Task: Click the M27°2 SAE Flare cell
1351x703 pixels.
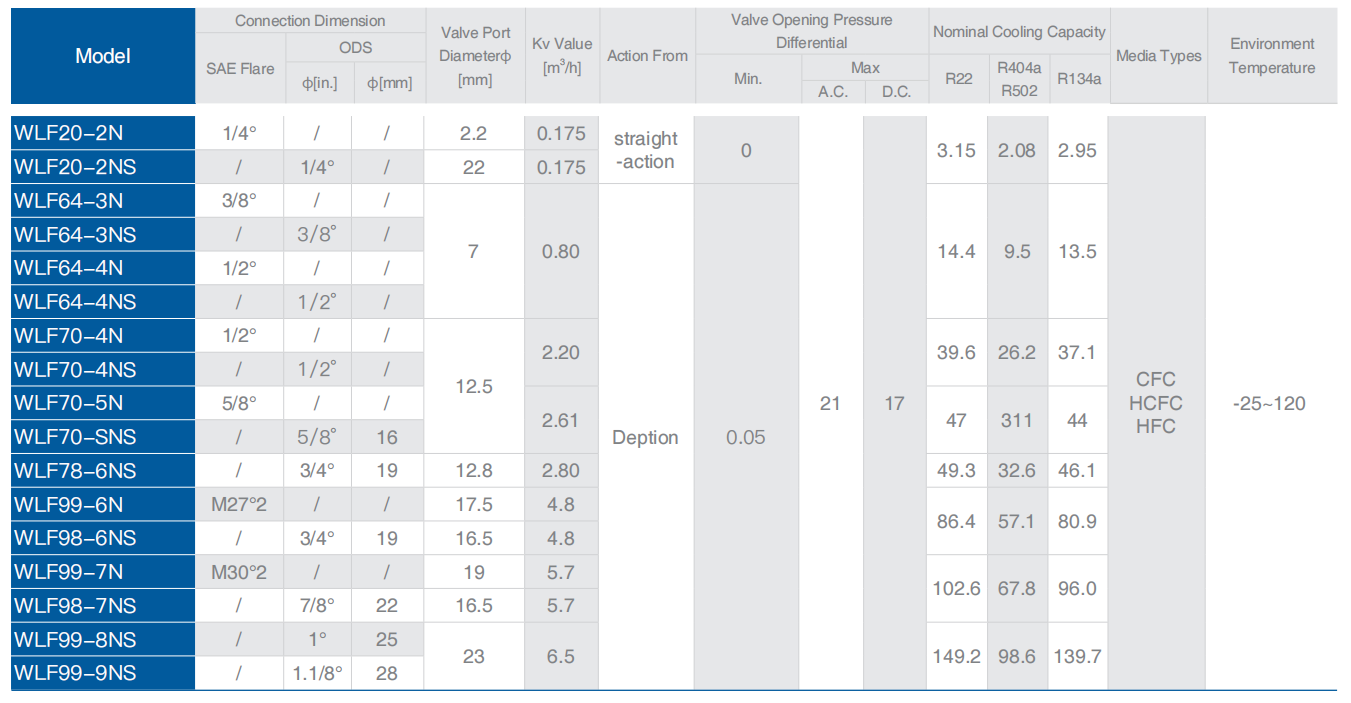Action: click(x=239, y=505)
